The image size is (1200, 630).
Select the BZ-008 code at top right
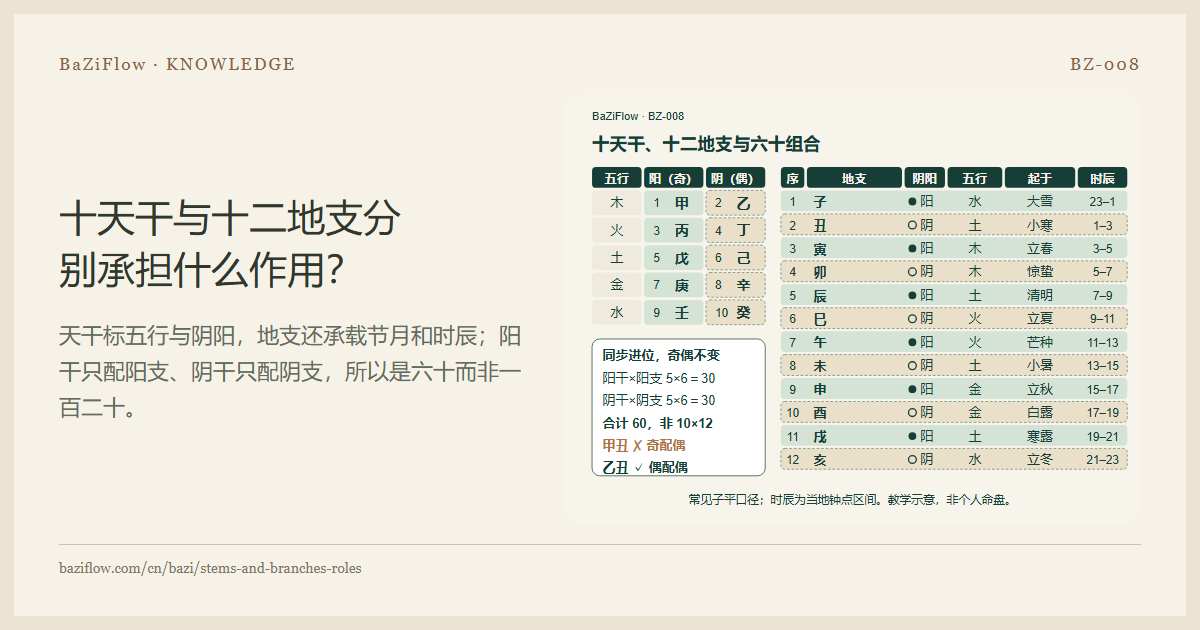(x=1105, y=64)
